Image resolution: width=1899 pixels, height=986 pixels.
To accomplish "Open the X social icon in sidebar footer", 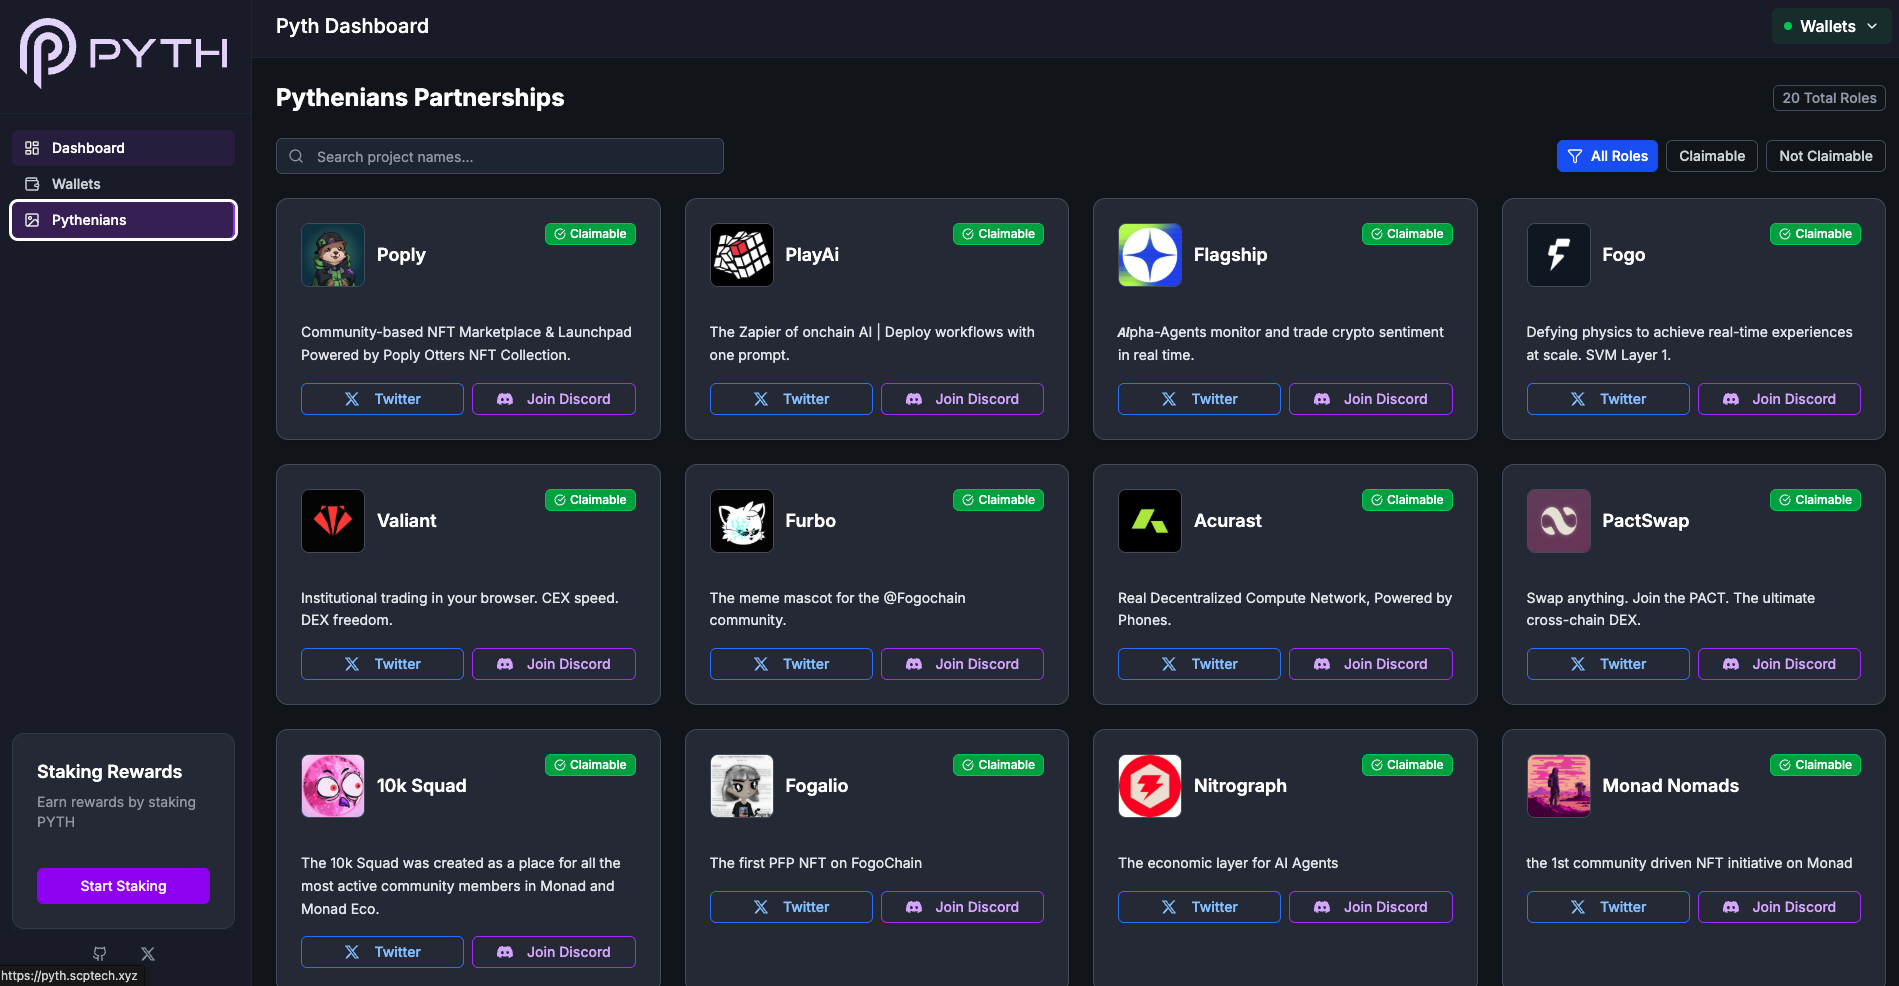I will 148,954.
